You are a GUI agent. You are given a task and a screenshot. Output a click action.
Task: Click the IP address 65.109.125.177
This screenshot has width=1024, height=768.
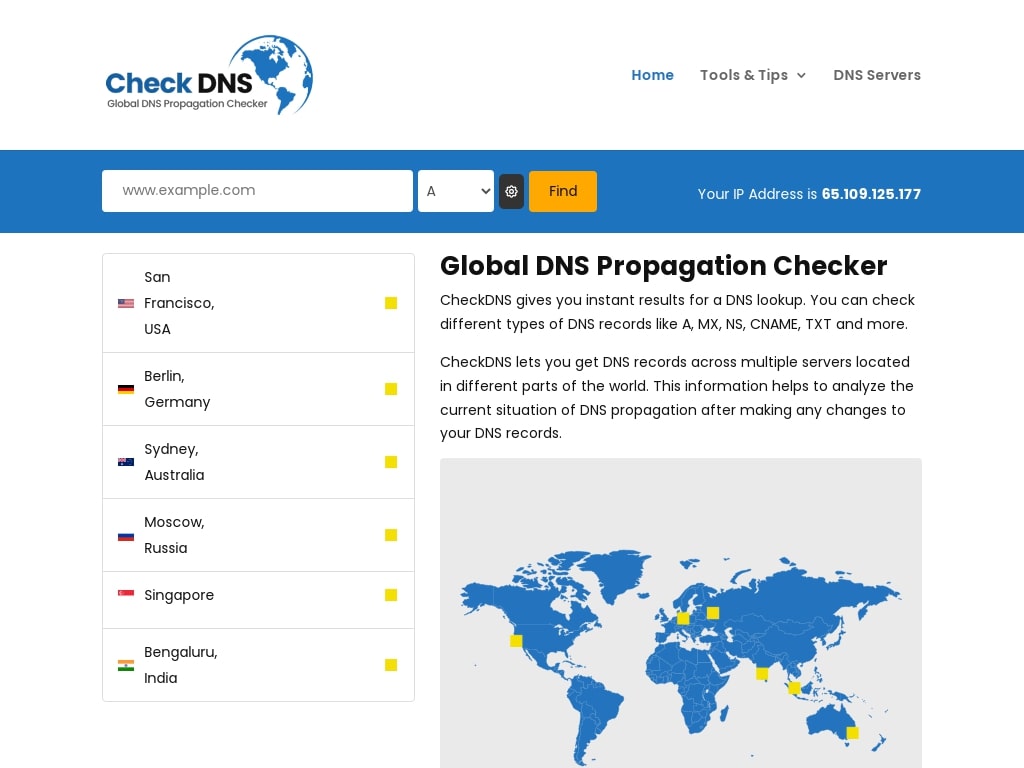(871, 194)
